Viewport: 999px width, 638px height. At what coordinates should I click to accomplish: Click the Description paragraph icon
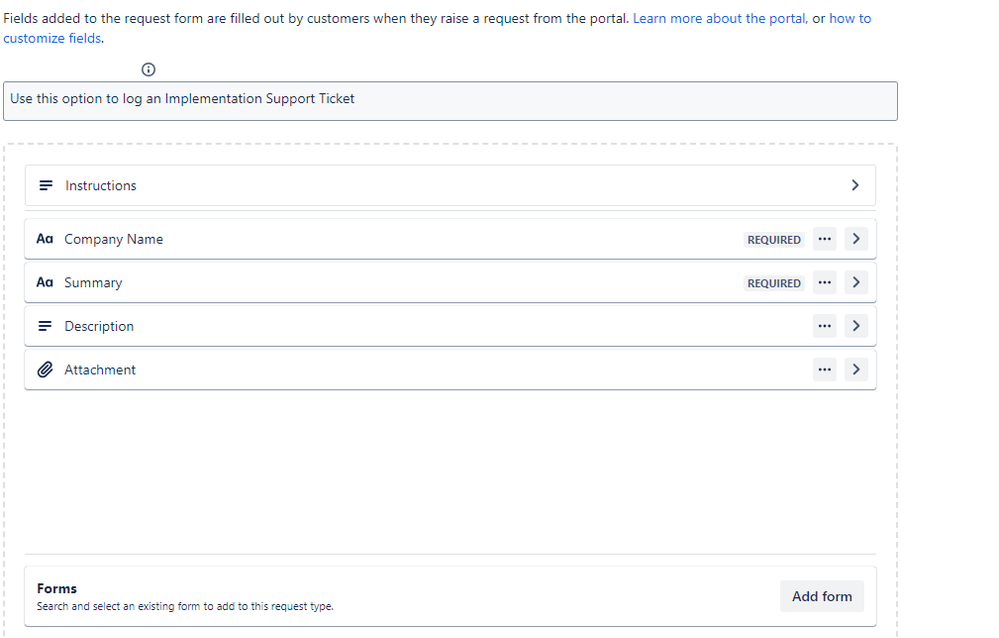45,326
